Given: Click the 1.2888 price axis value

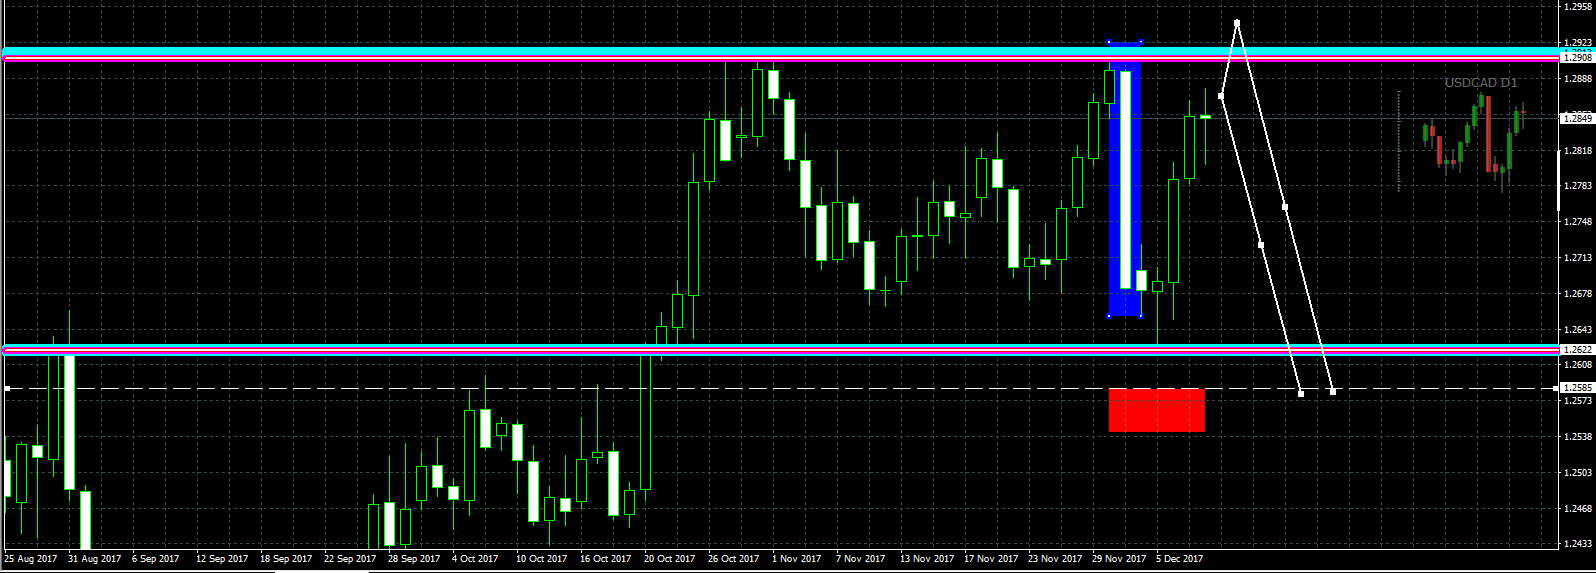Looking at the screenshot, I should click(1578, 79).
